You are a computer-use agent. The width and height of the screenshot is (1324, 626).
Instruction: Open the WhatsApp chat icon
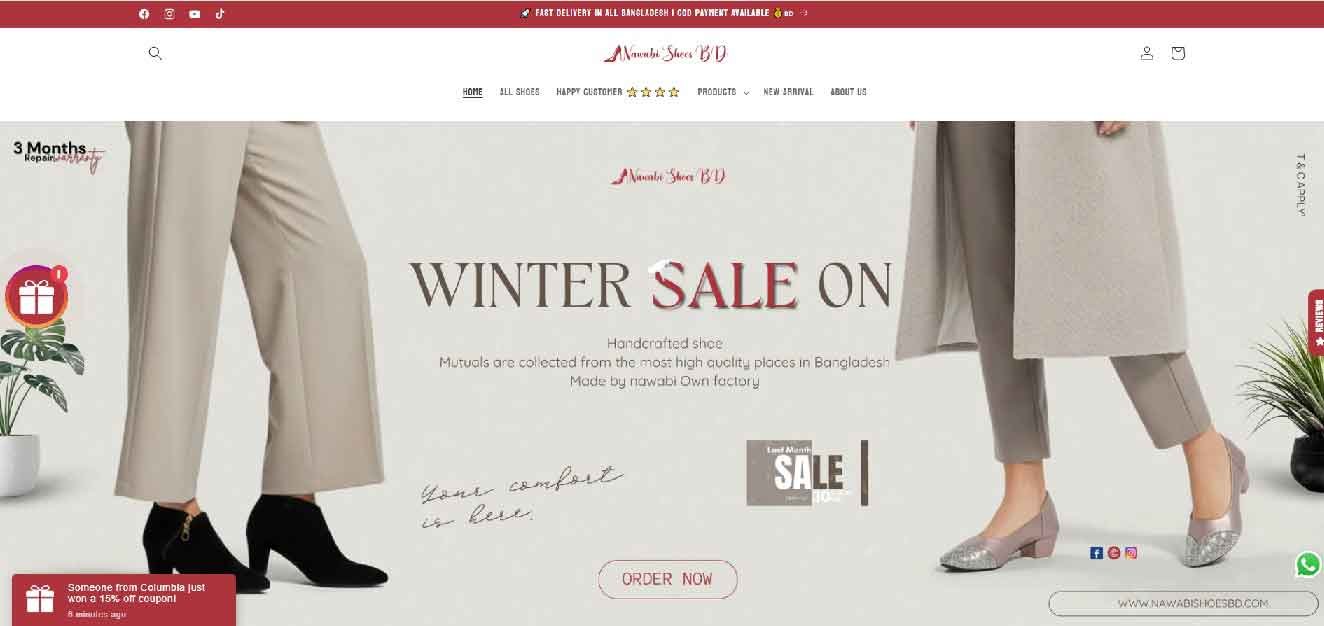click(1308, 564)
